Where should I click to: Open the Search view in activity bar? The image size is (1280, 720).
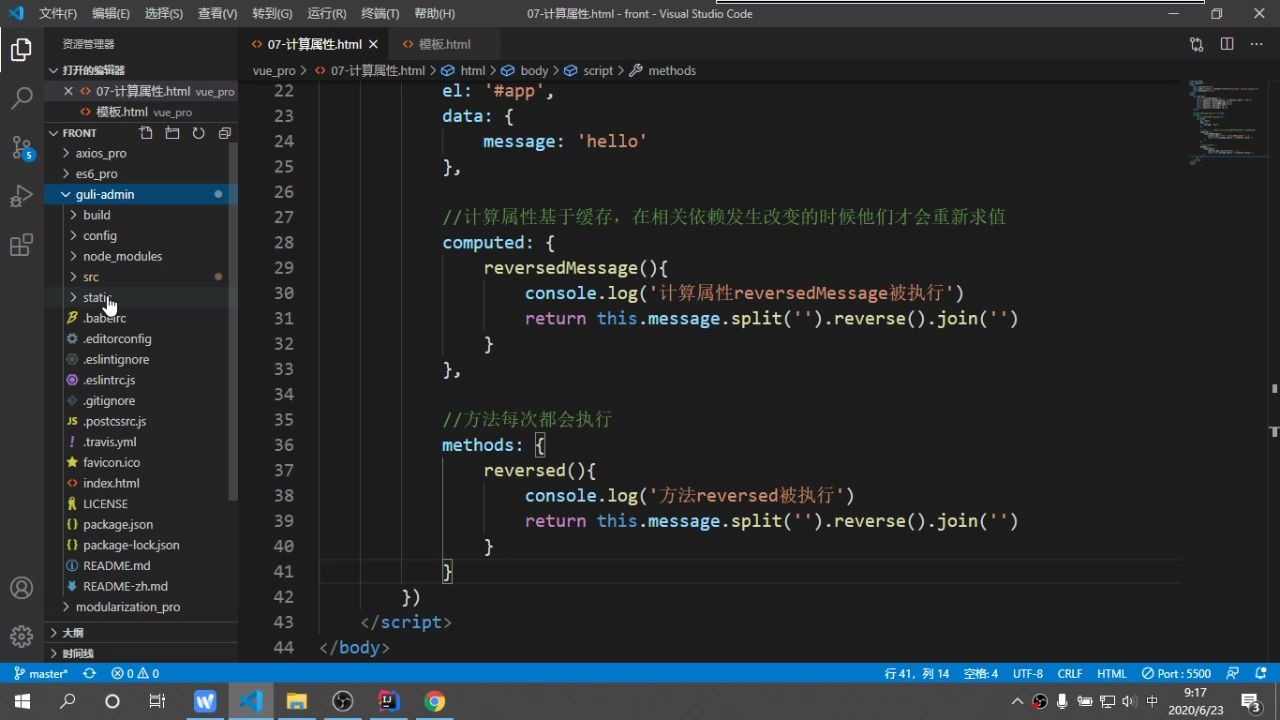(x=21, y=98)
